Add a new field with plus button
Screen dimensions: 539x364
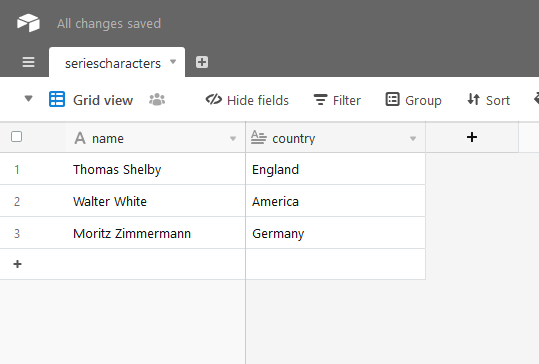tap(472, 137)
